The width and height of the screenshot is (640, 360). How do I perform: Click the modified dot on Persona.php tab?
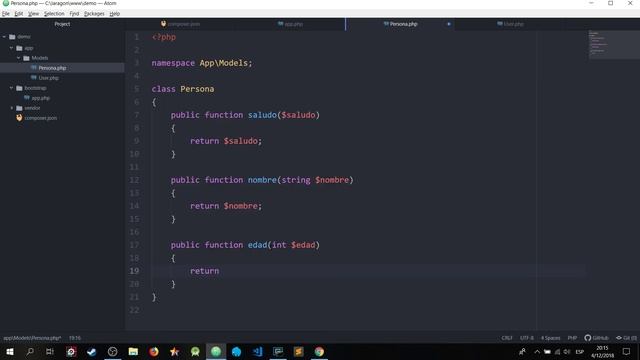click(x=449, y=24)
